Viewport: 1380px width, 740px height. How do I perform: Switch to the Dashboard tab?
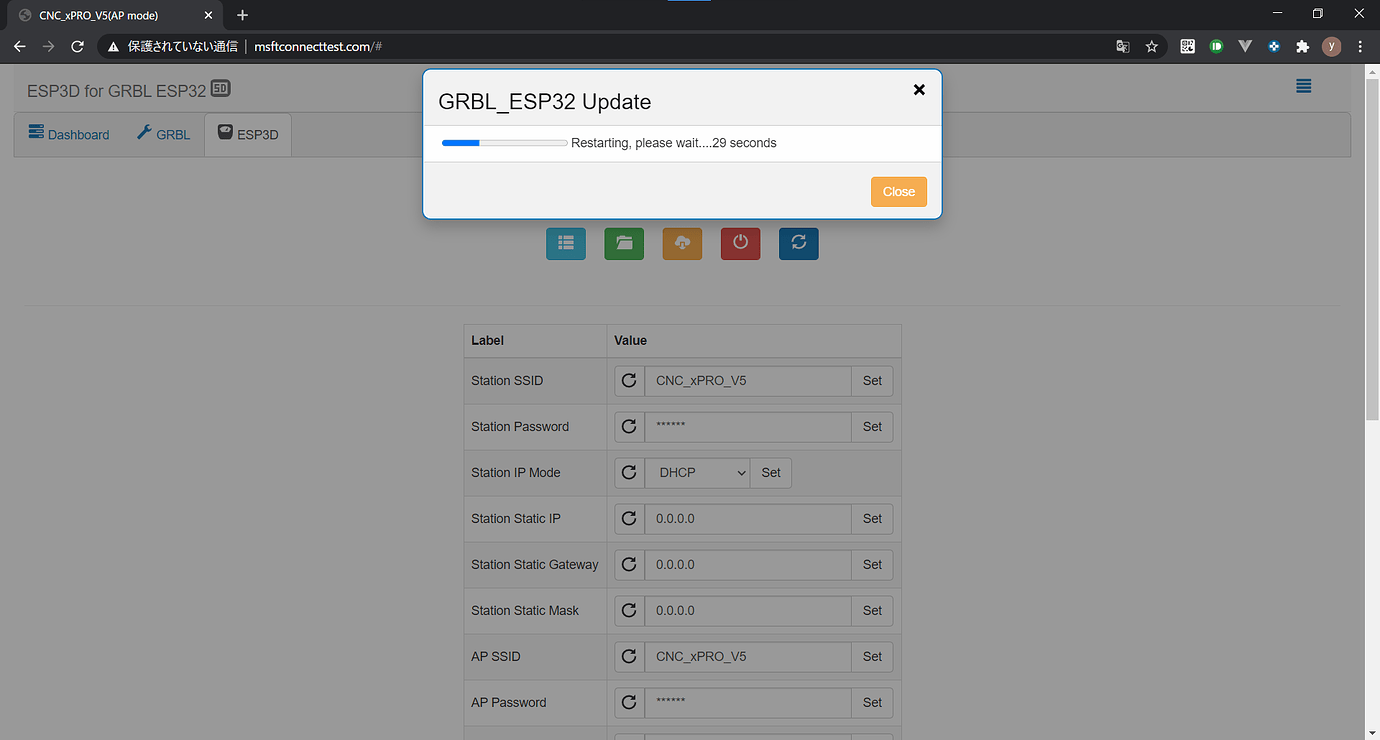coord(68,134)
